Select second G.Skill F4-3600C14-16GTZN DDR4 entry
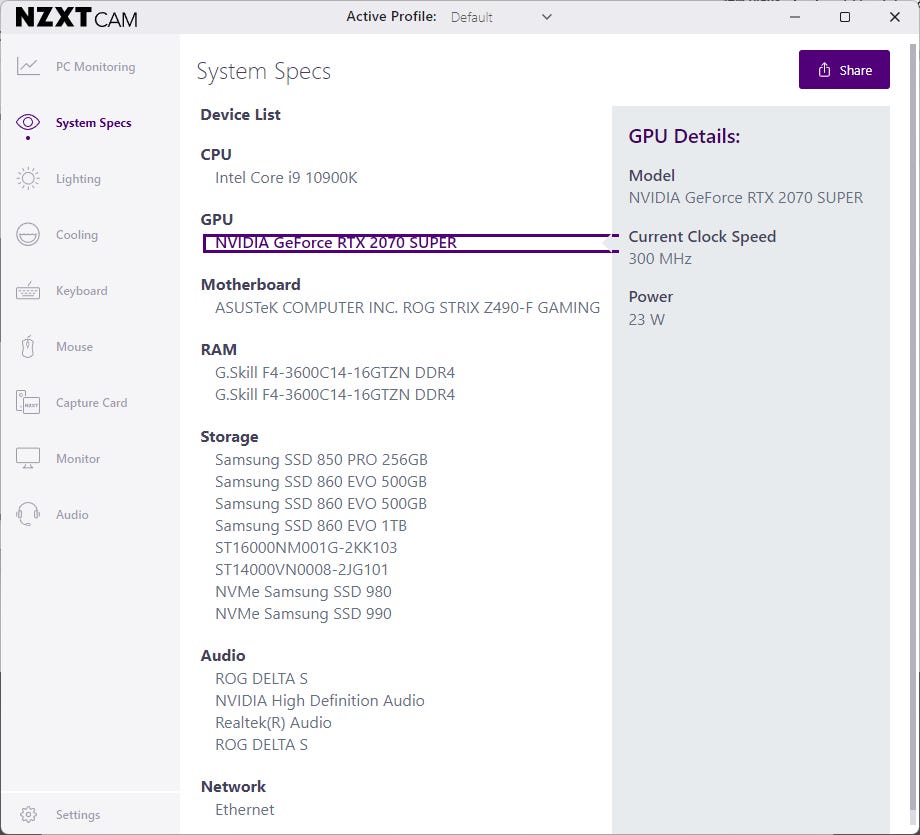 [x=334, y=395]
